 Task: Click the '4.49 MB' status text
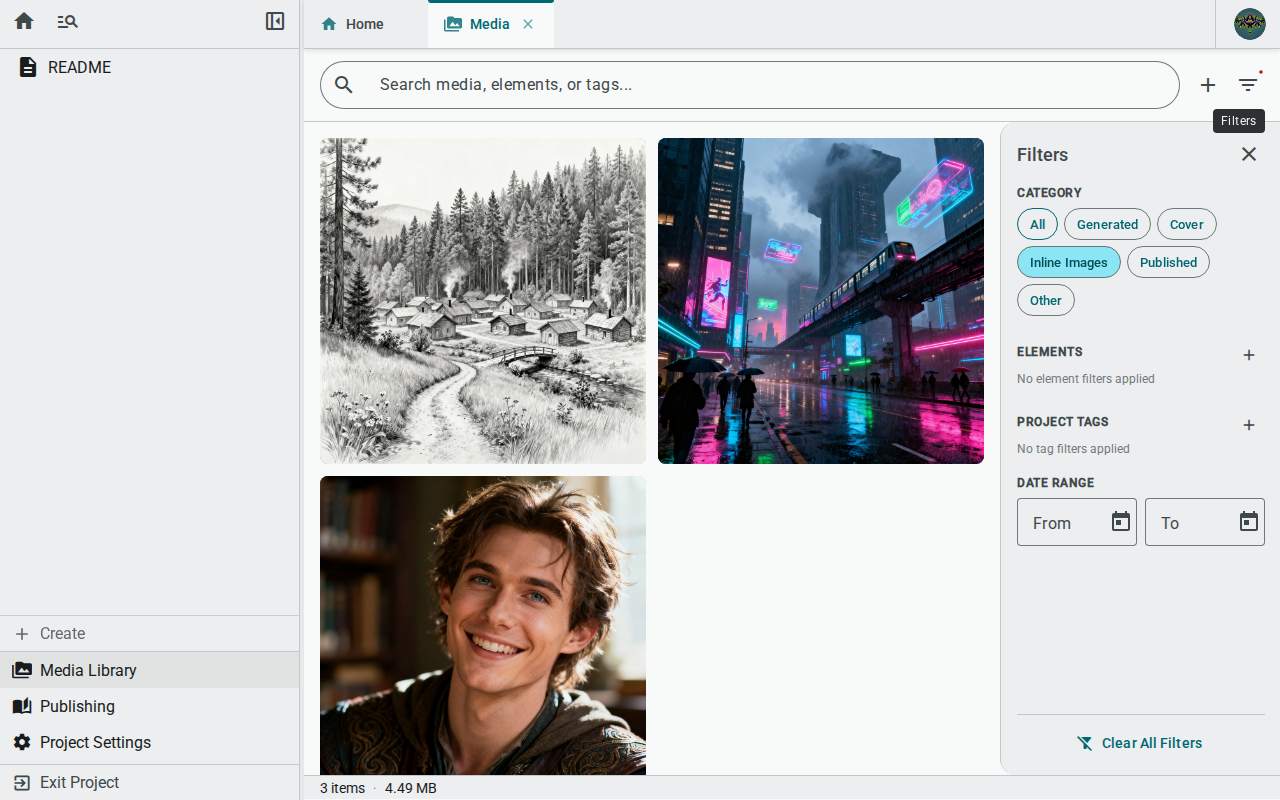pos(411,788)
